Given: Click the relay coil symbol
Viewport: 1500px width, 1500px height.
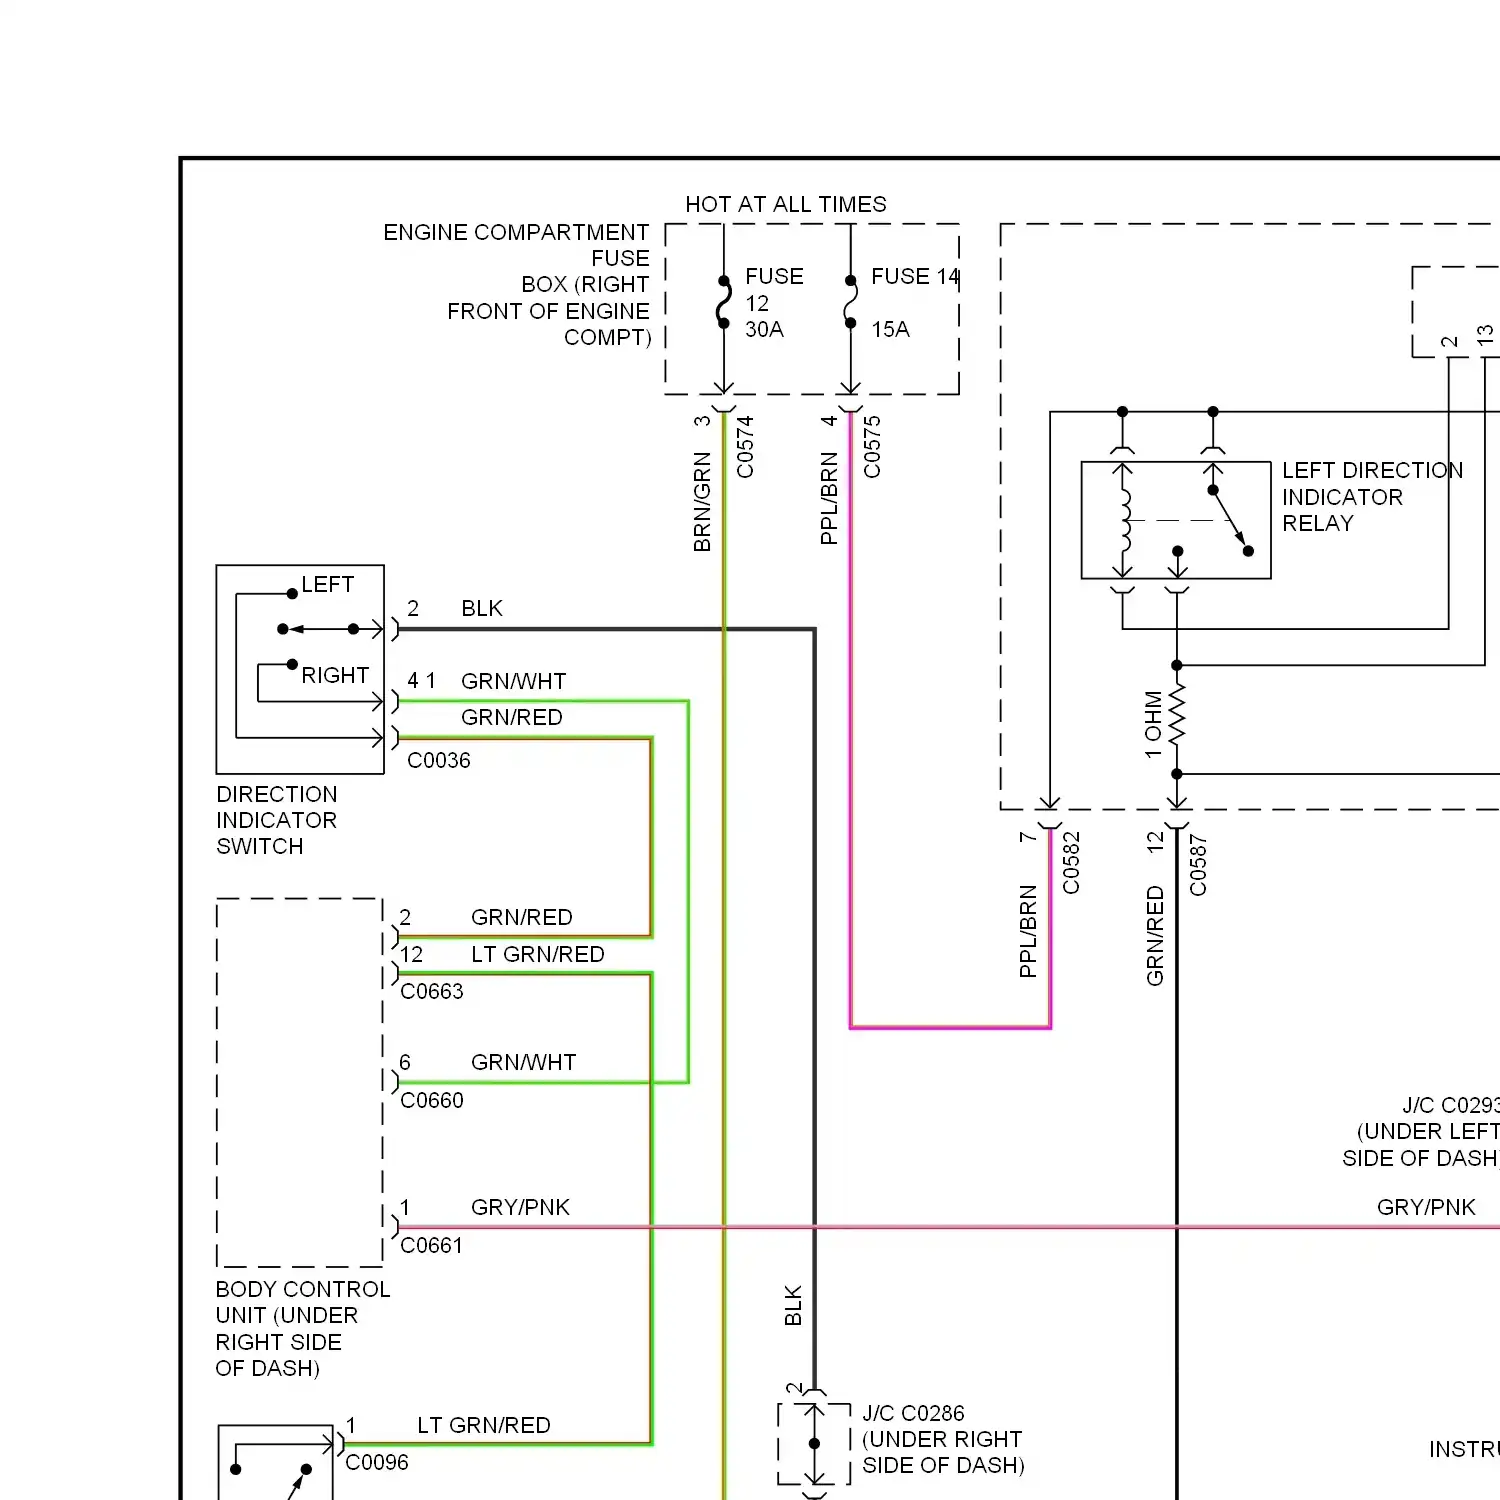Looking at the screenshot, I should tap(1124, 520).
